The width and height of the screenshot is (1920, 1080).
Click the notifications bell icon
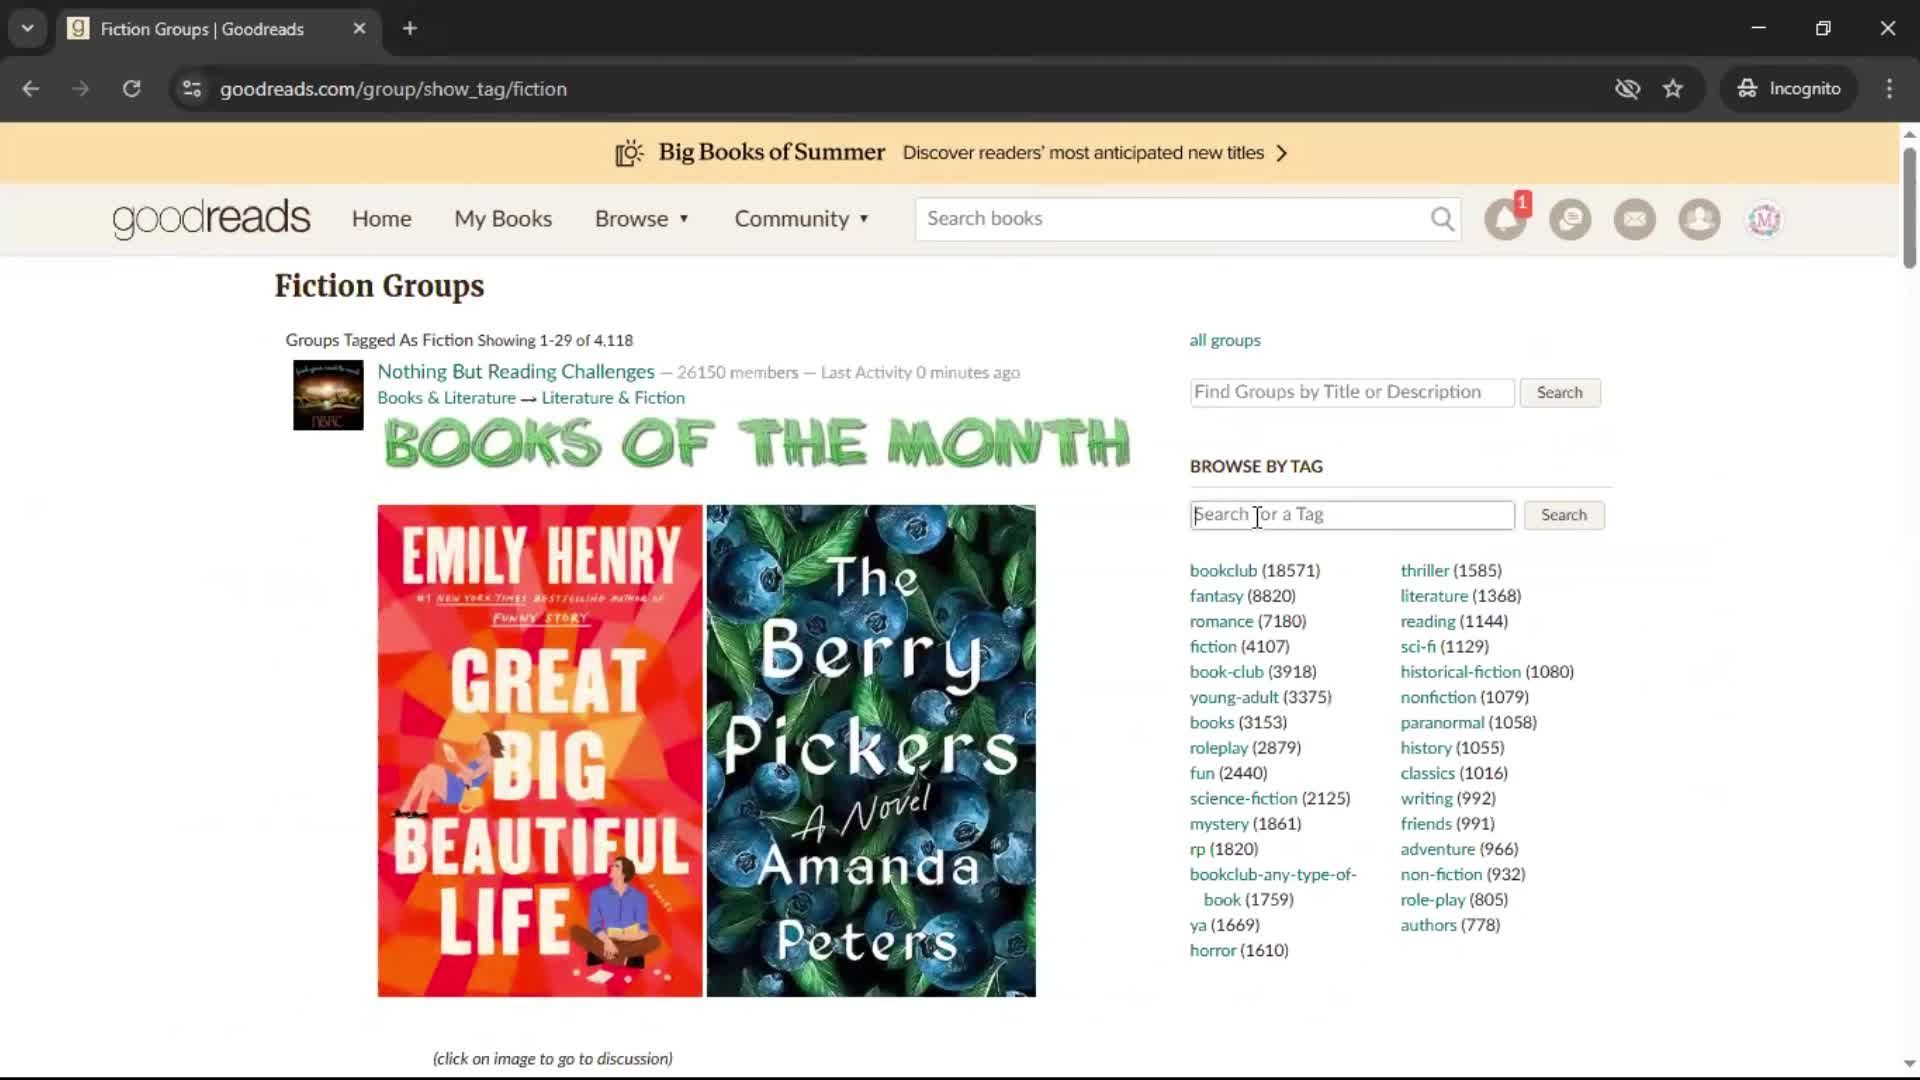(1505, 219)
